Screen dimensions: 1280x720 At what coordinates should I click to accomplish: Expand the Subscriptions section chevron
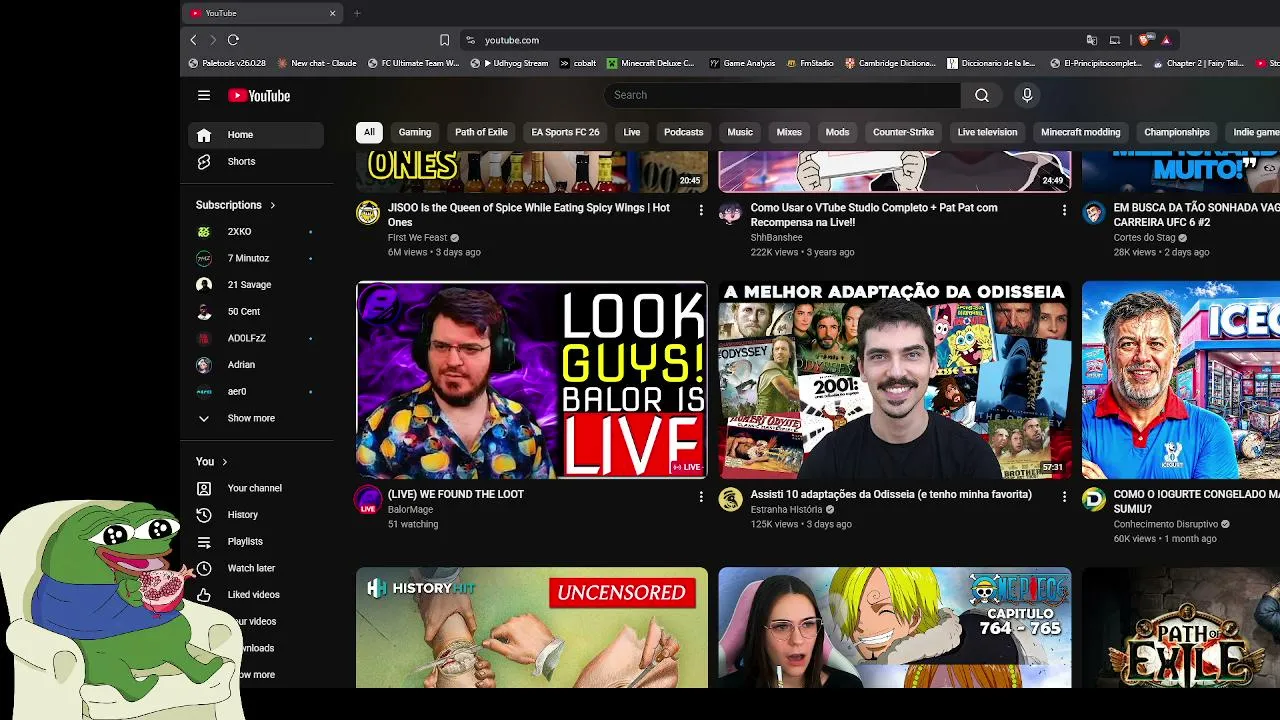[x=272, y=205]
